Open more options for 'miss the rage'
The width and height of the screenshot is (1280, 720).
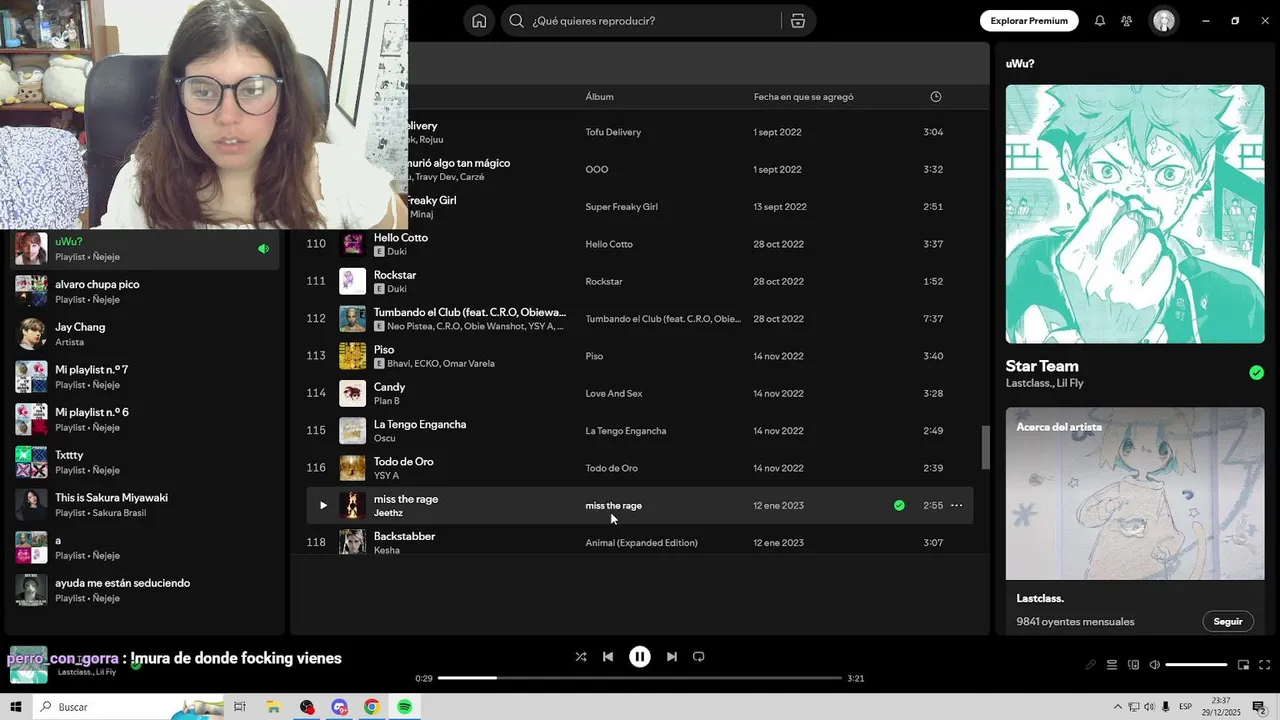[956, 506]
